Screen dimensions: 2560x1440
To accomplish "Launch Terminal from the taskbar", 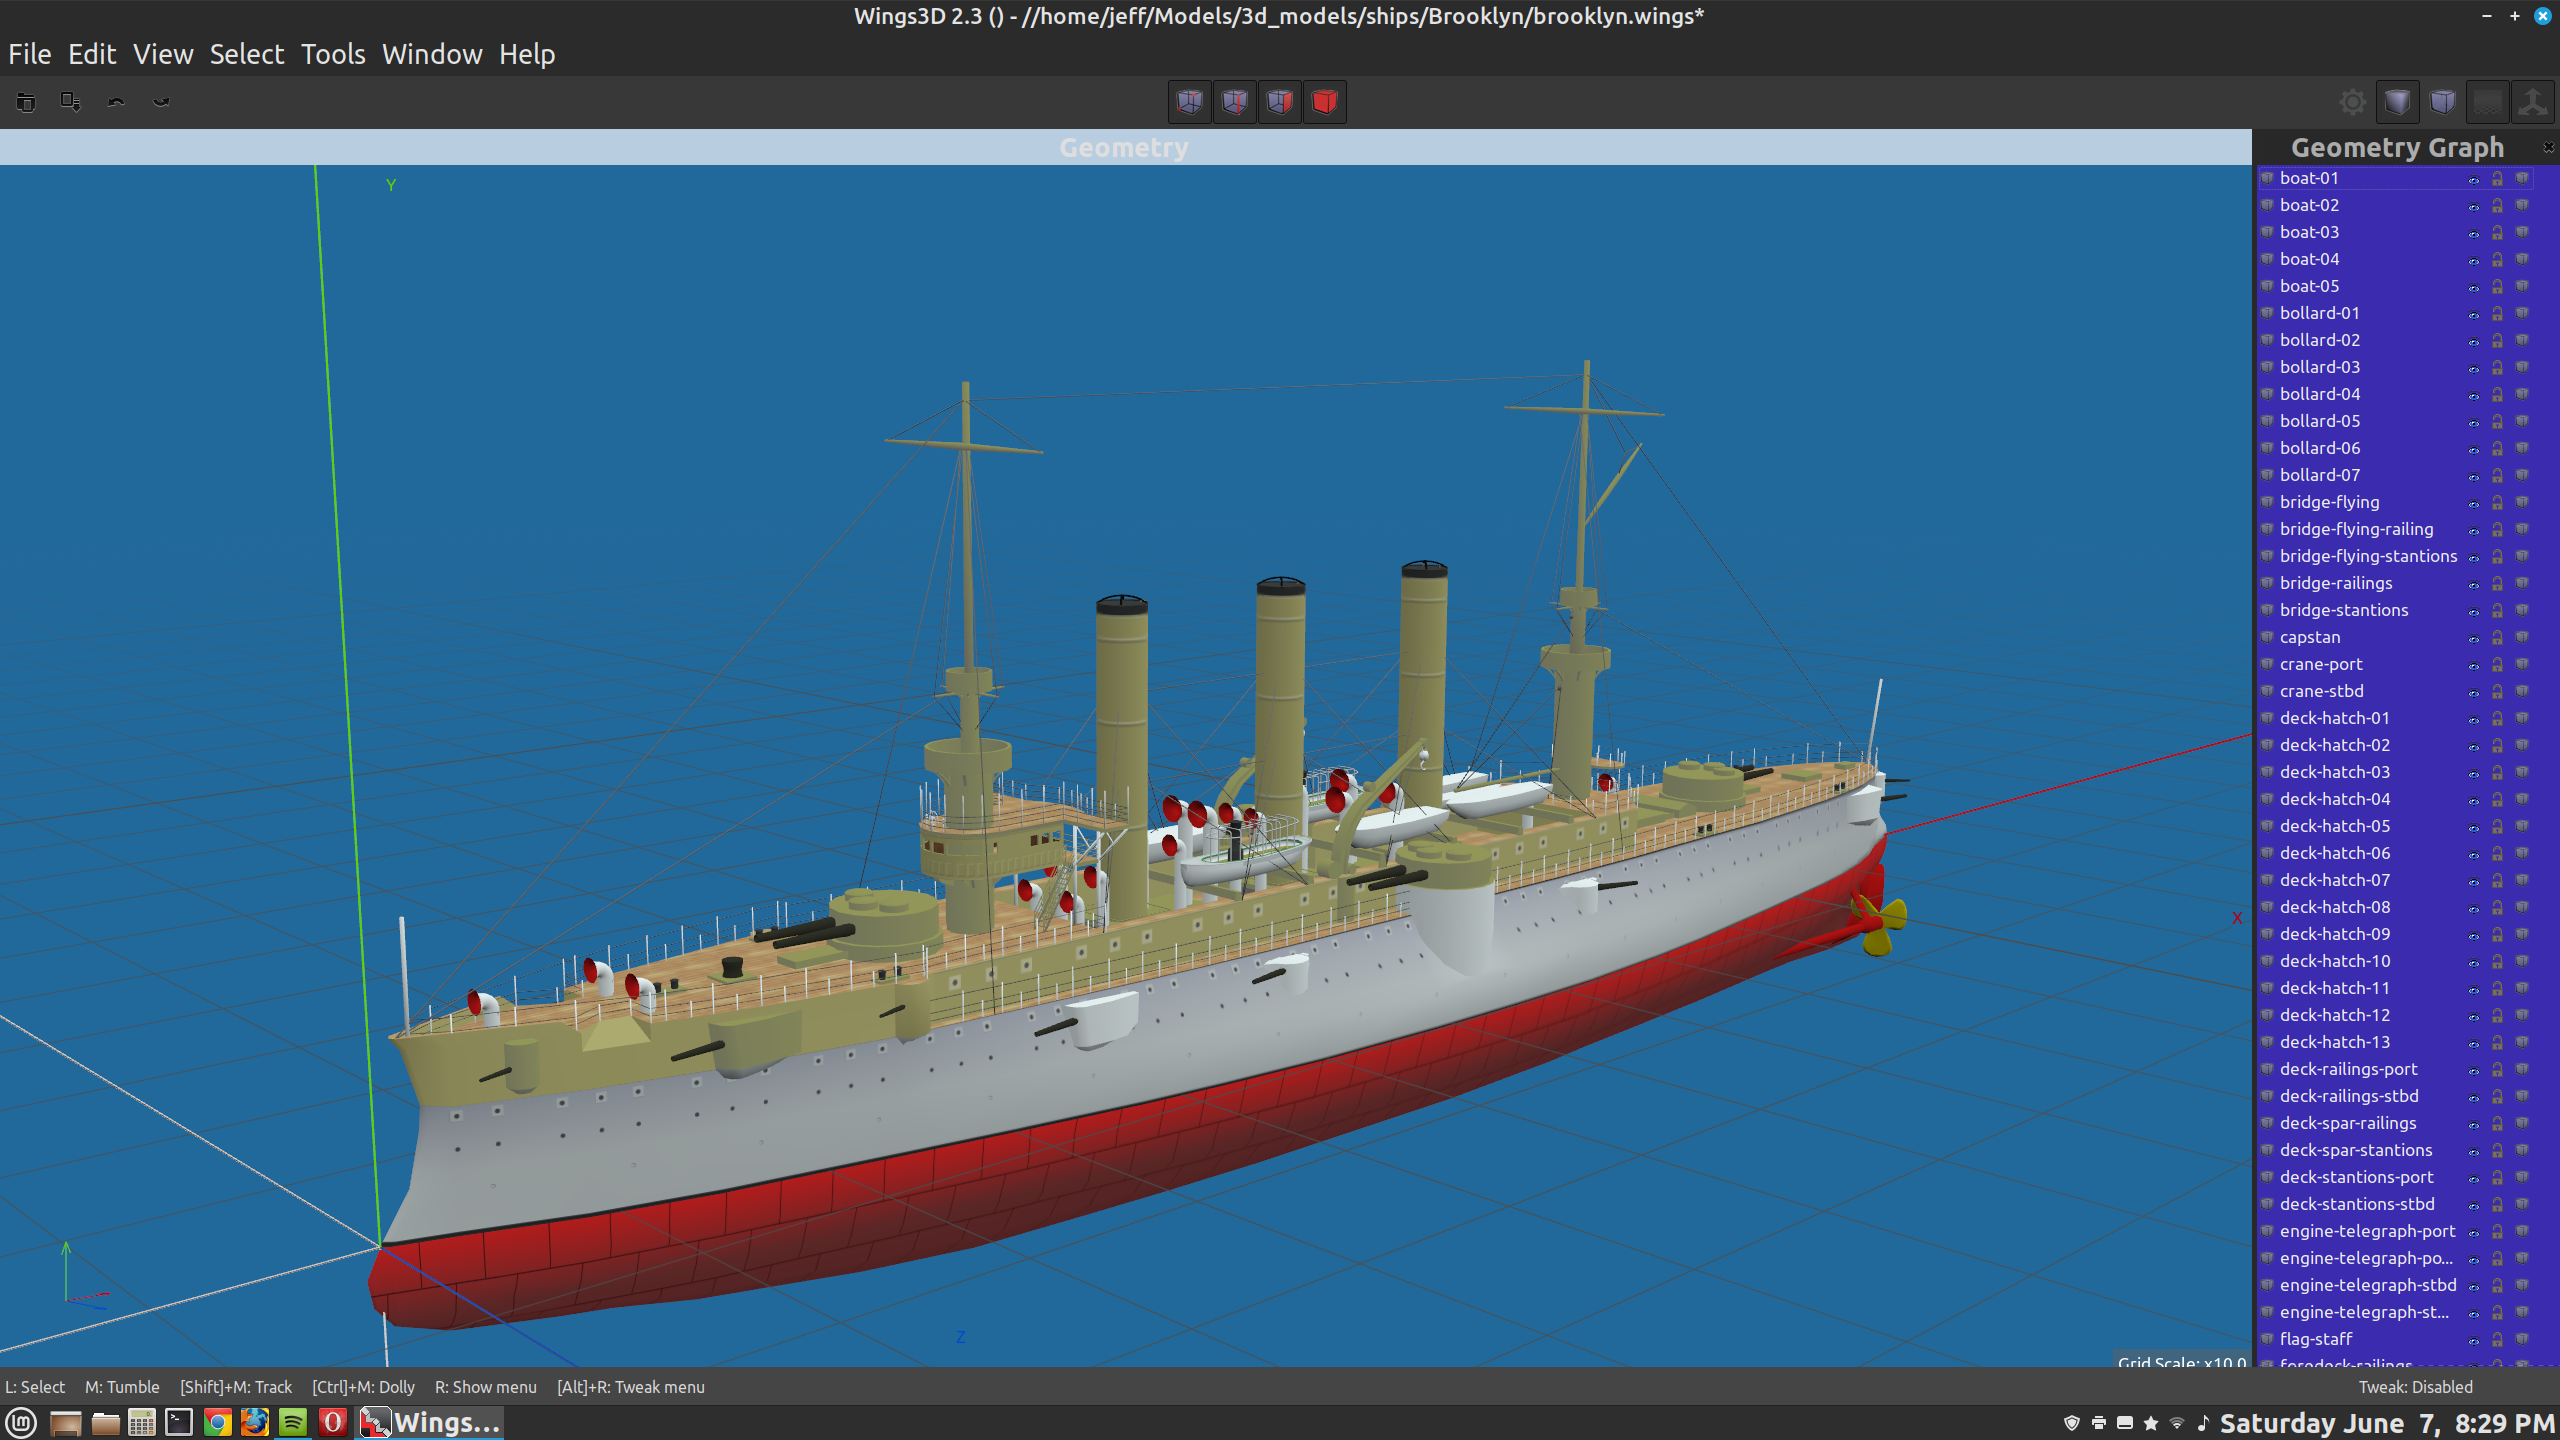I will pyautogui.click(x=179, y=1422).
